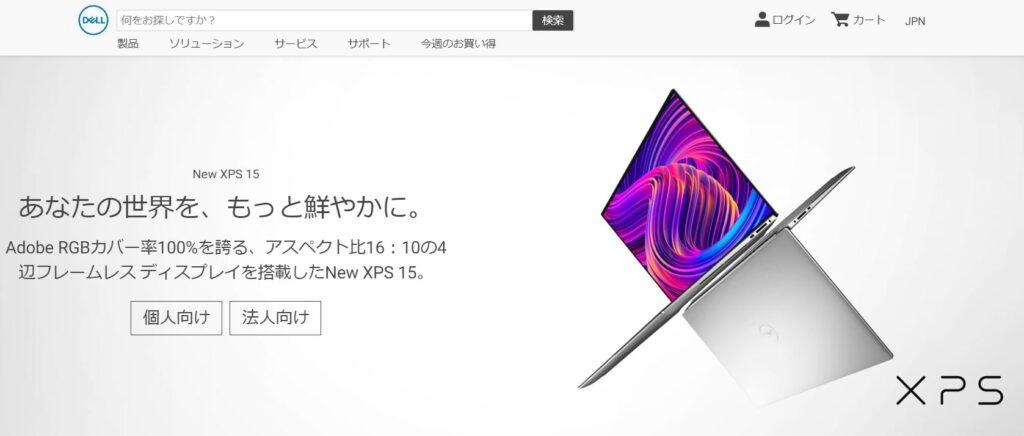Click the shopping cart icon

coord(839,20)
